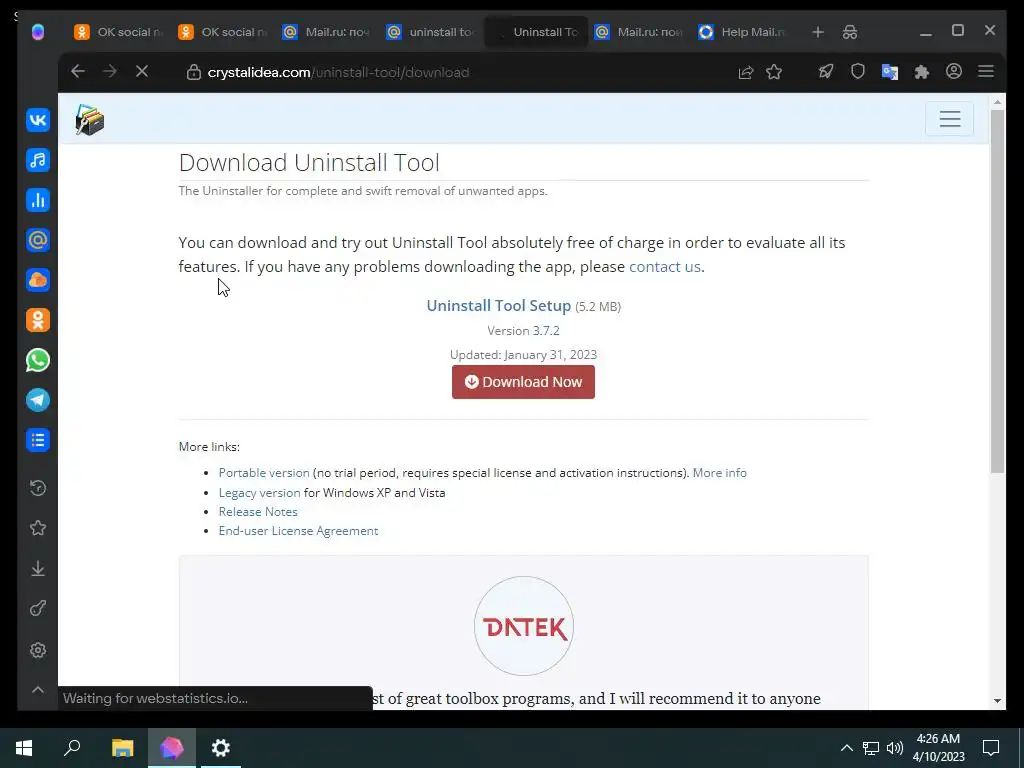Viewport: 1024px width, 768px height.
Task: Switch to the first Mail.ru tab
Action: [x=327, y=32]
